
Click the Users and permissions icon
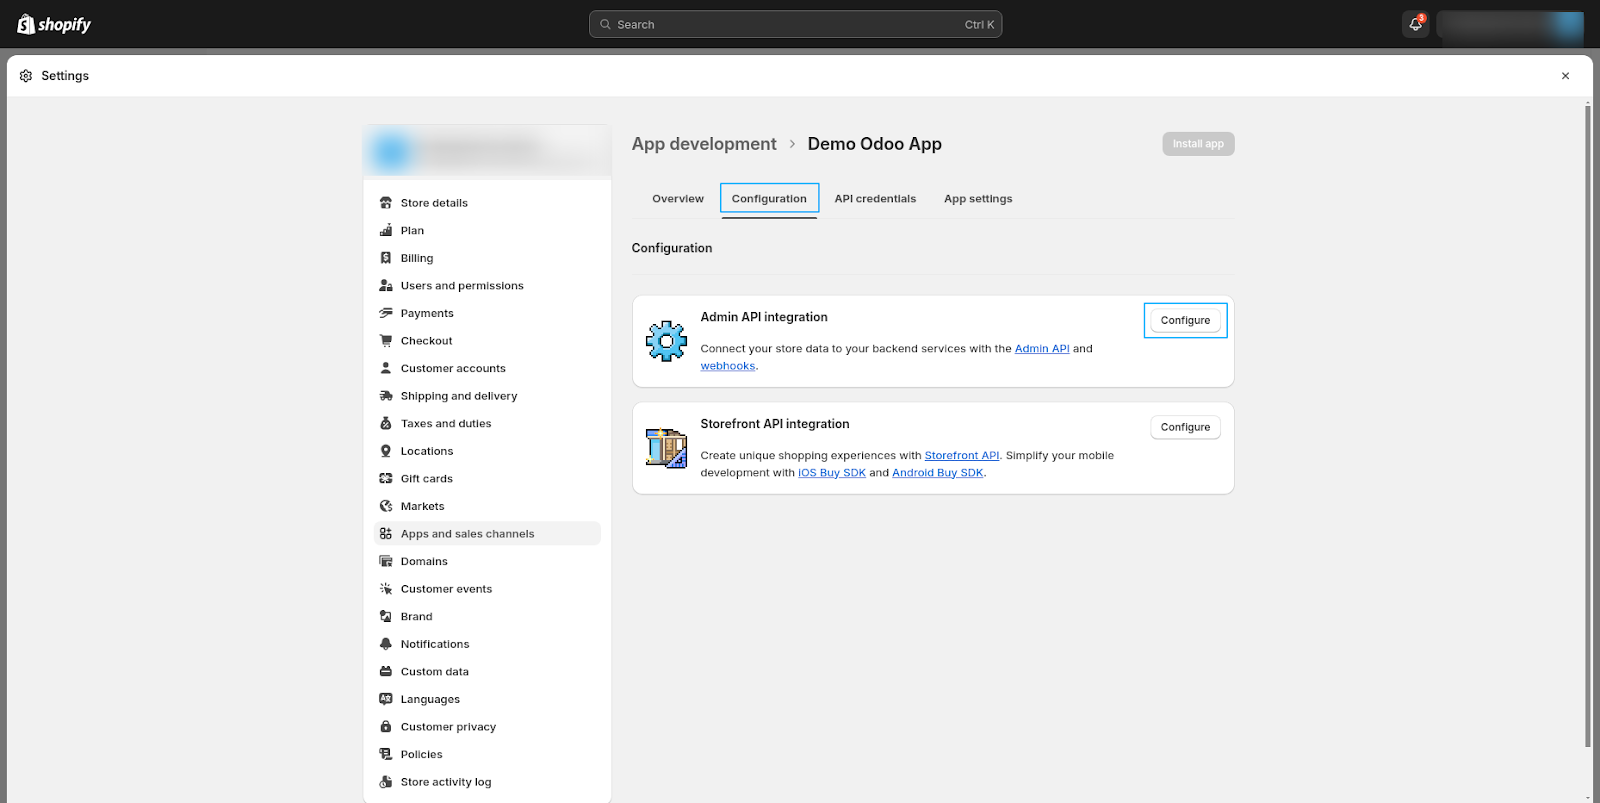pos(386,286)
